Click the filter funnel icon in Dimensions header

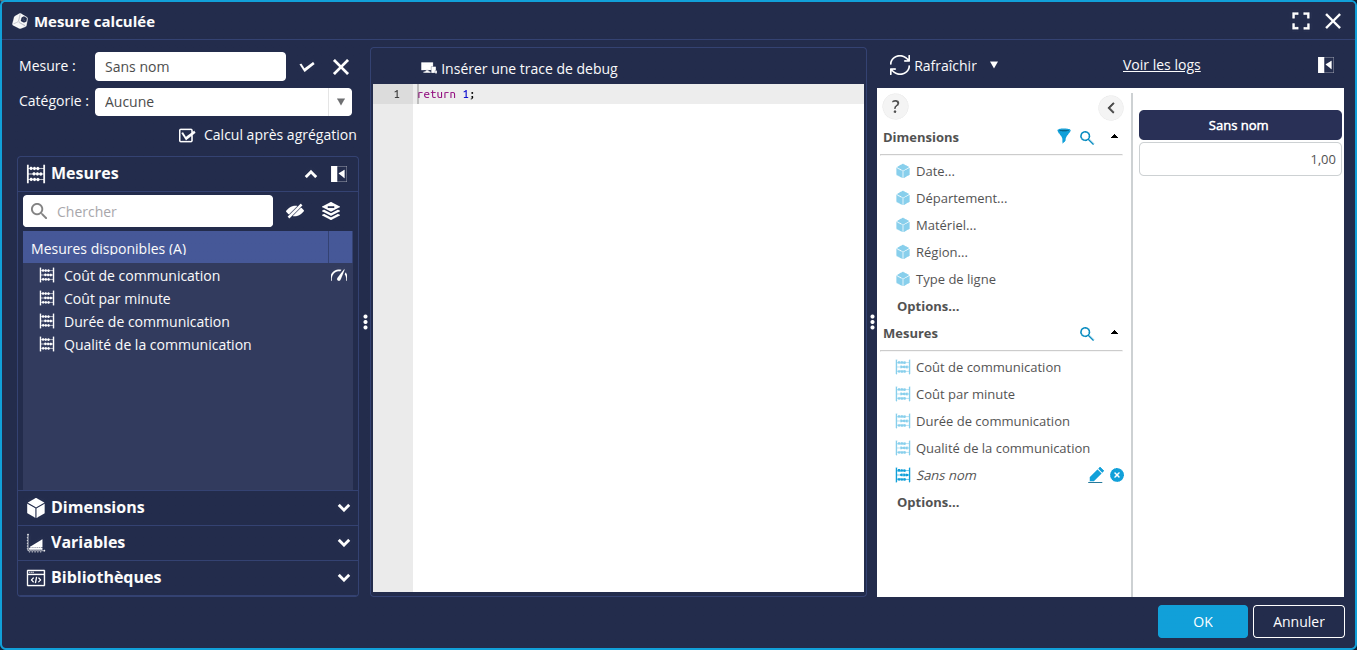point(1064,137)
